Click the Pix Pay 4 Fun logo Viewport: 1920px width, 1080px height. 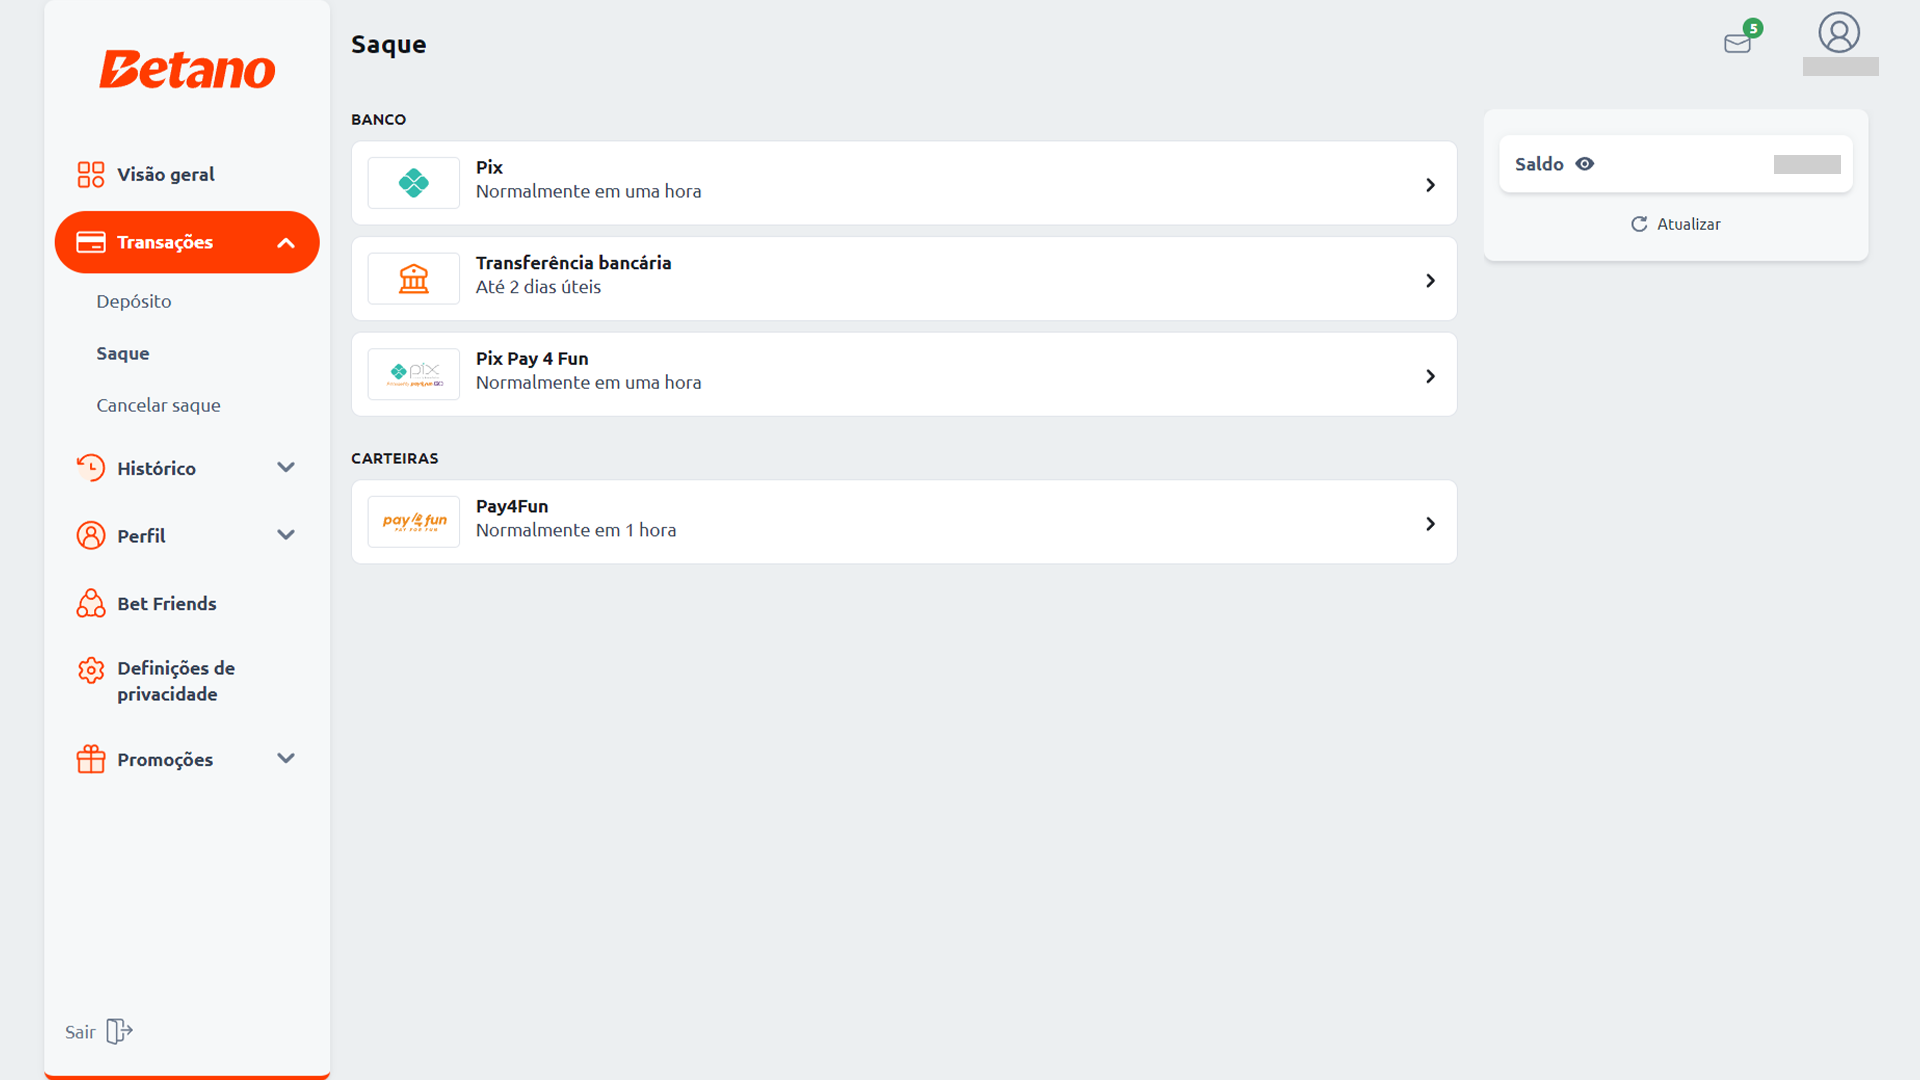(414, 374)
